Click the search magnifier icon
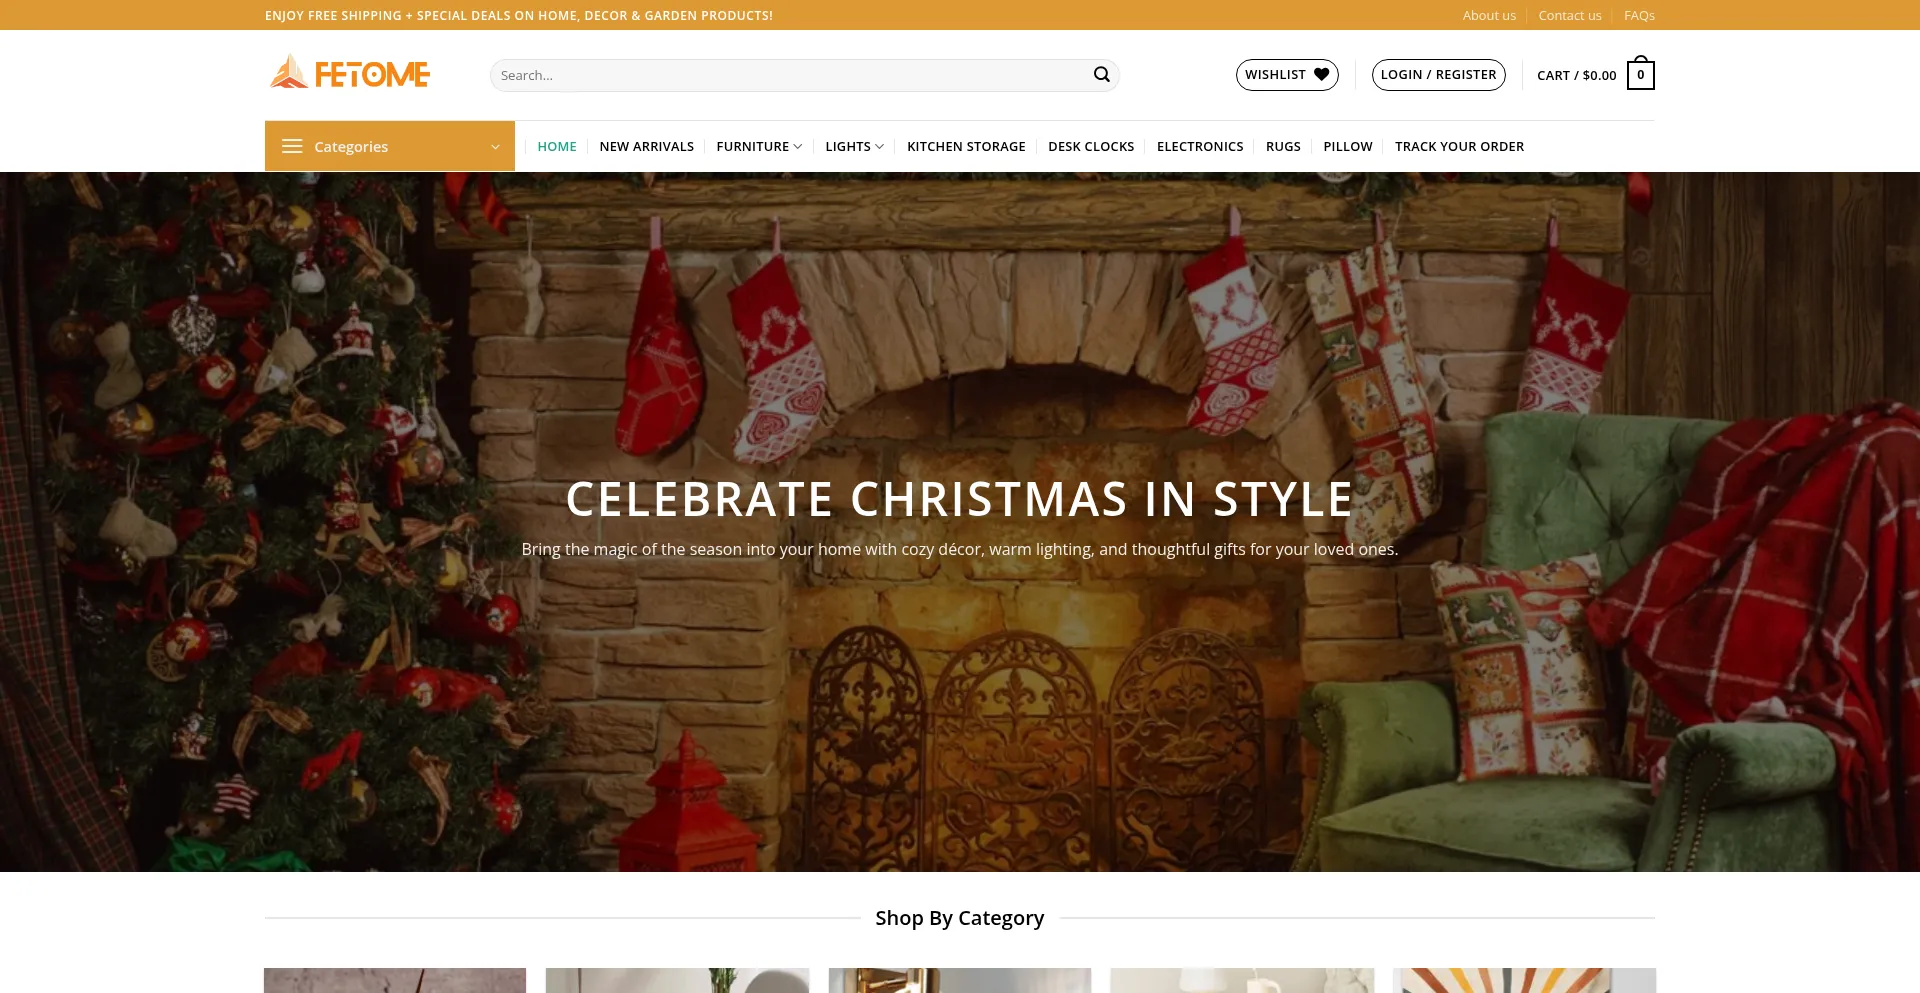1920x993 pixels. click(x=1101, y=74)
